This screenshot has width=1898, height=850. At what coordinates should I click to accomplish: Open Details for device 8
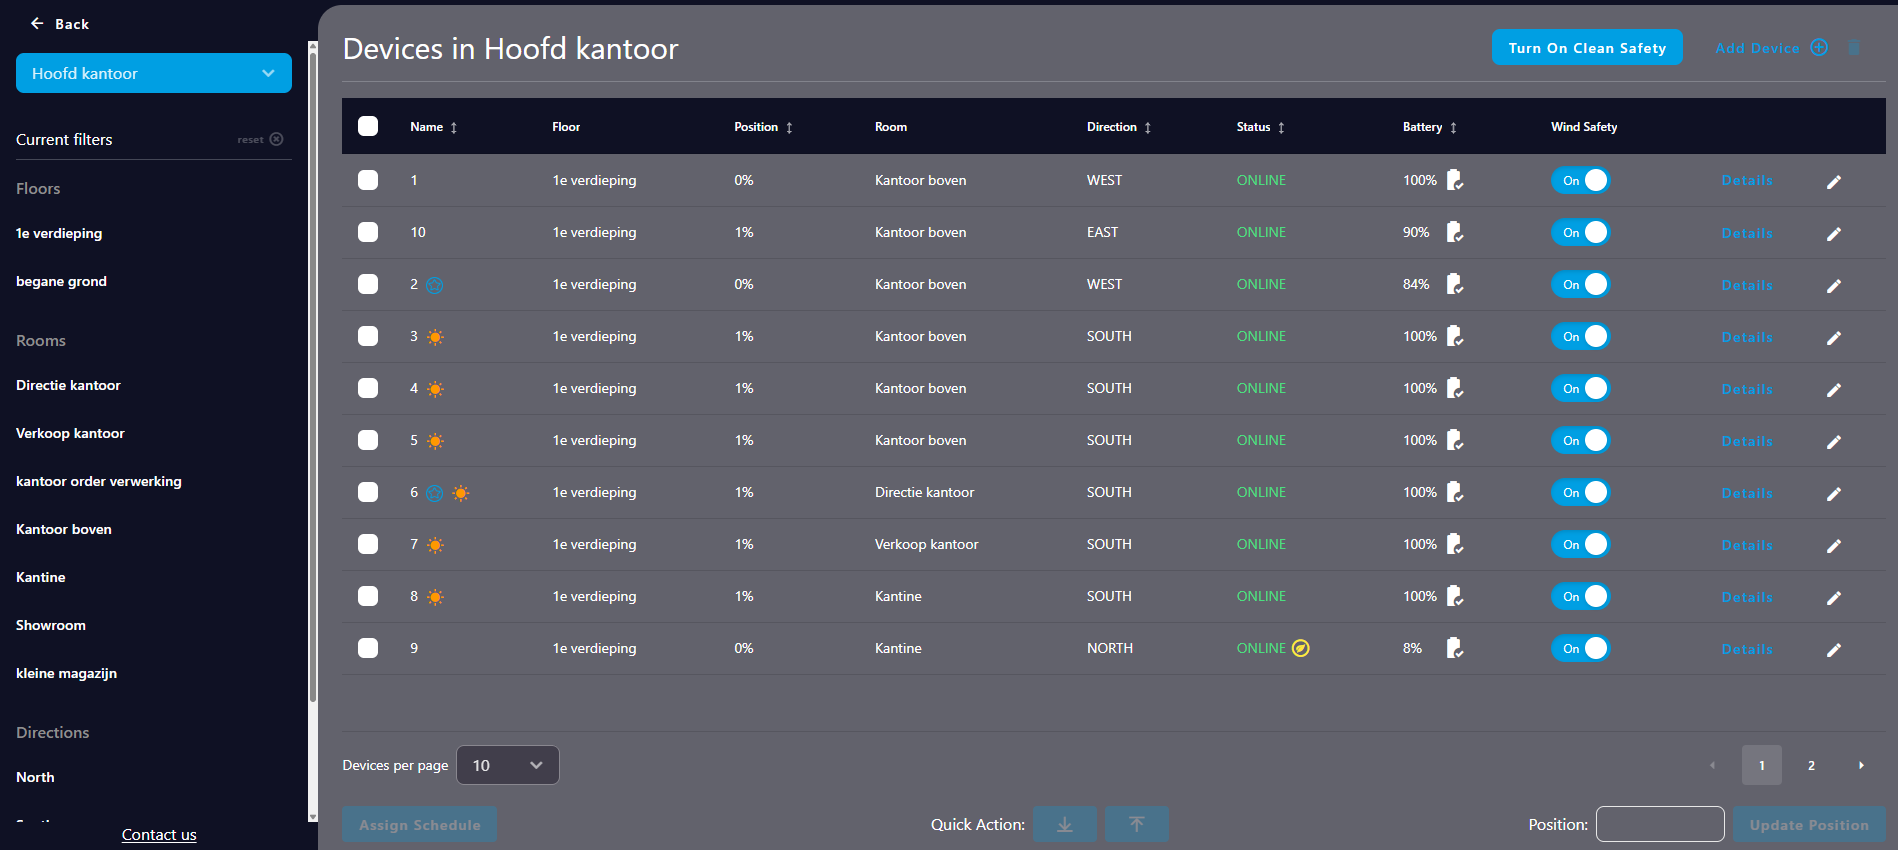1747,596
